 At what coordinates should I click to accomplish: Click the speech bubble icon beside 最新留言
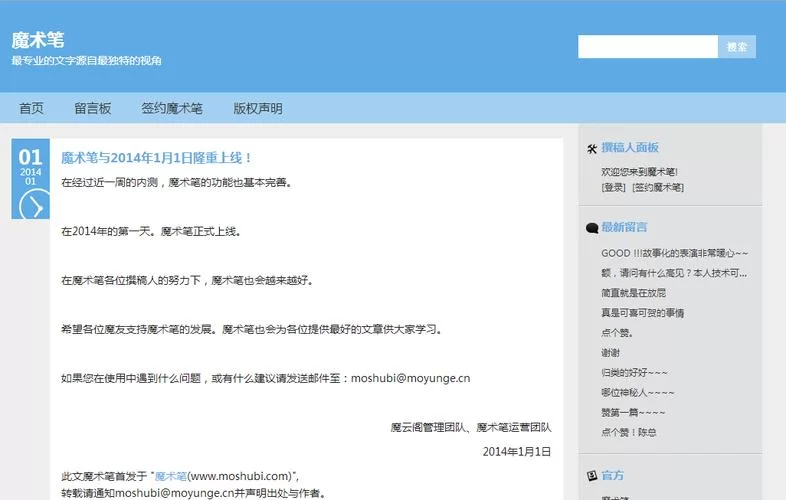pyautogui.click(x=592, y=228)
